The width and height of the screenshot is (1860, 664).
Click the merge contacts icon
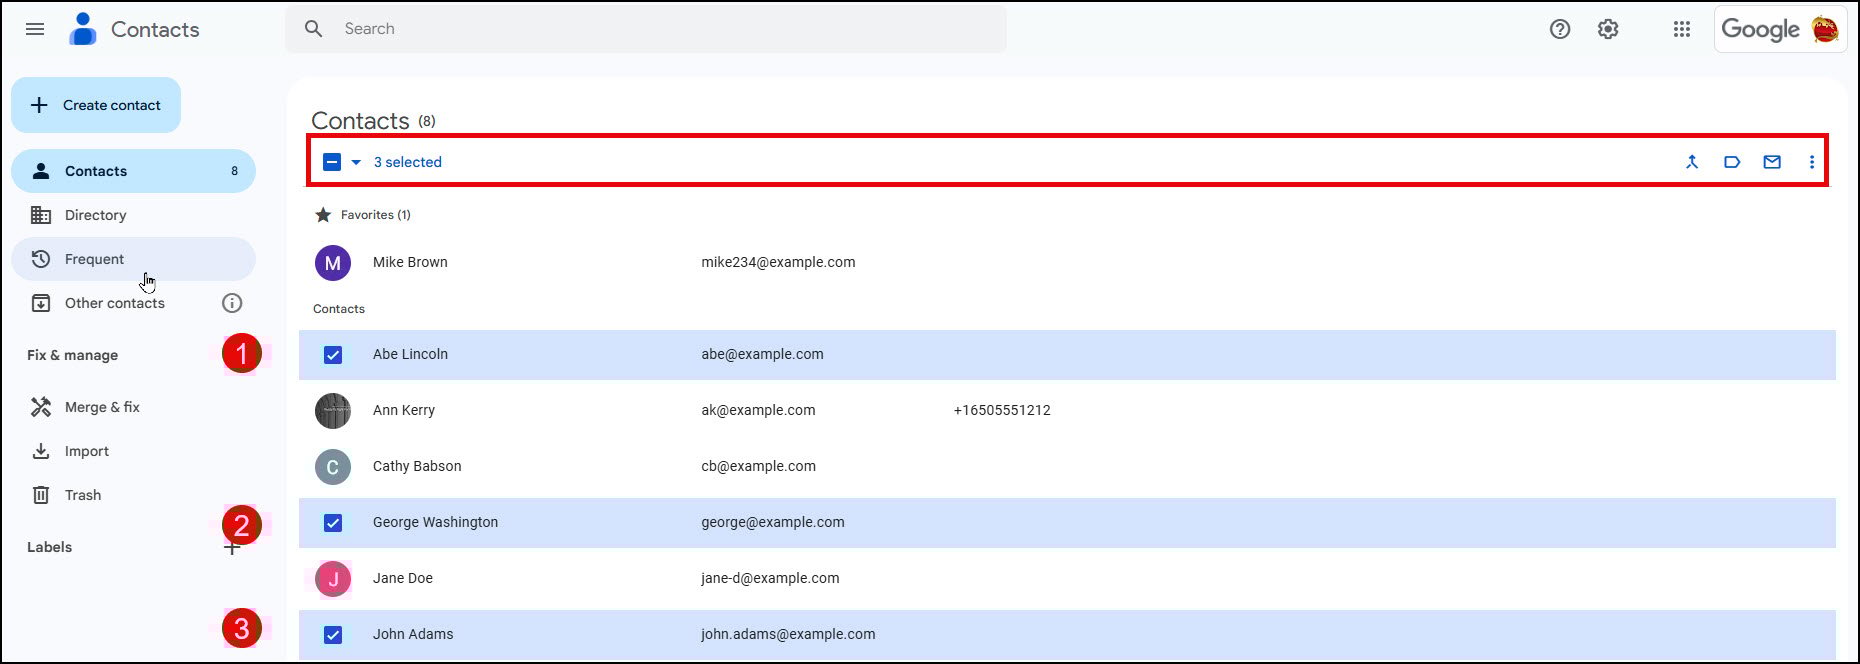[x=1692, y=162]
